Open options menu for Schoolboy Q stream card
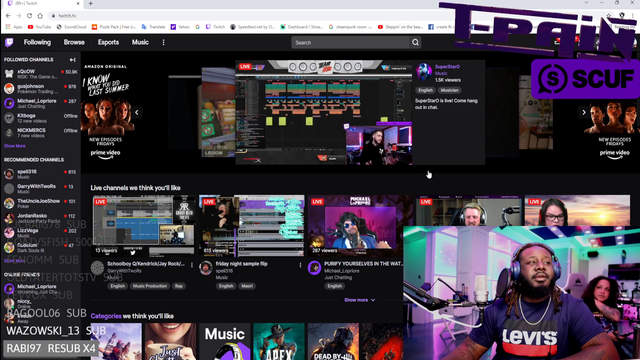Screen dimensions: 640x360 [x=192, y=265]
